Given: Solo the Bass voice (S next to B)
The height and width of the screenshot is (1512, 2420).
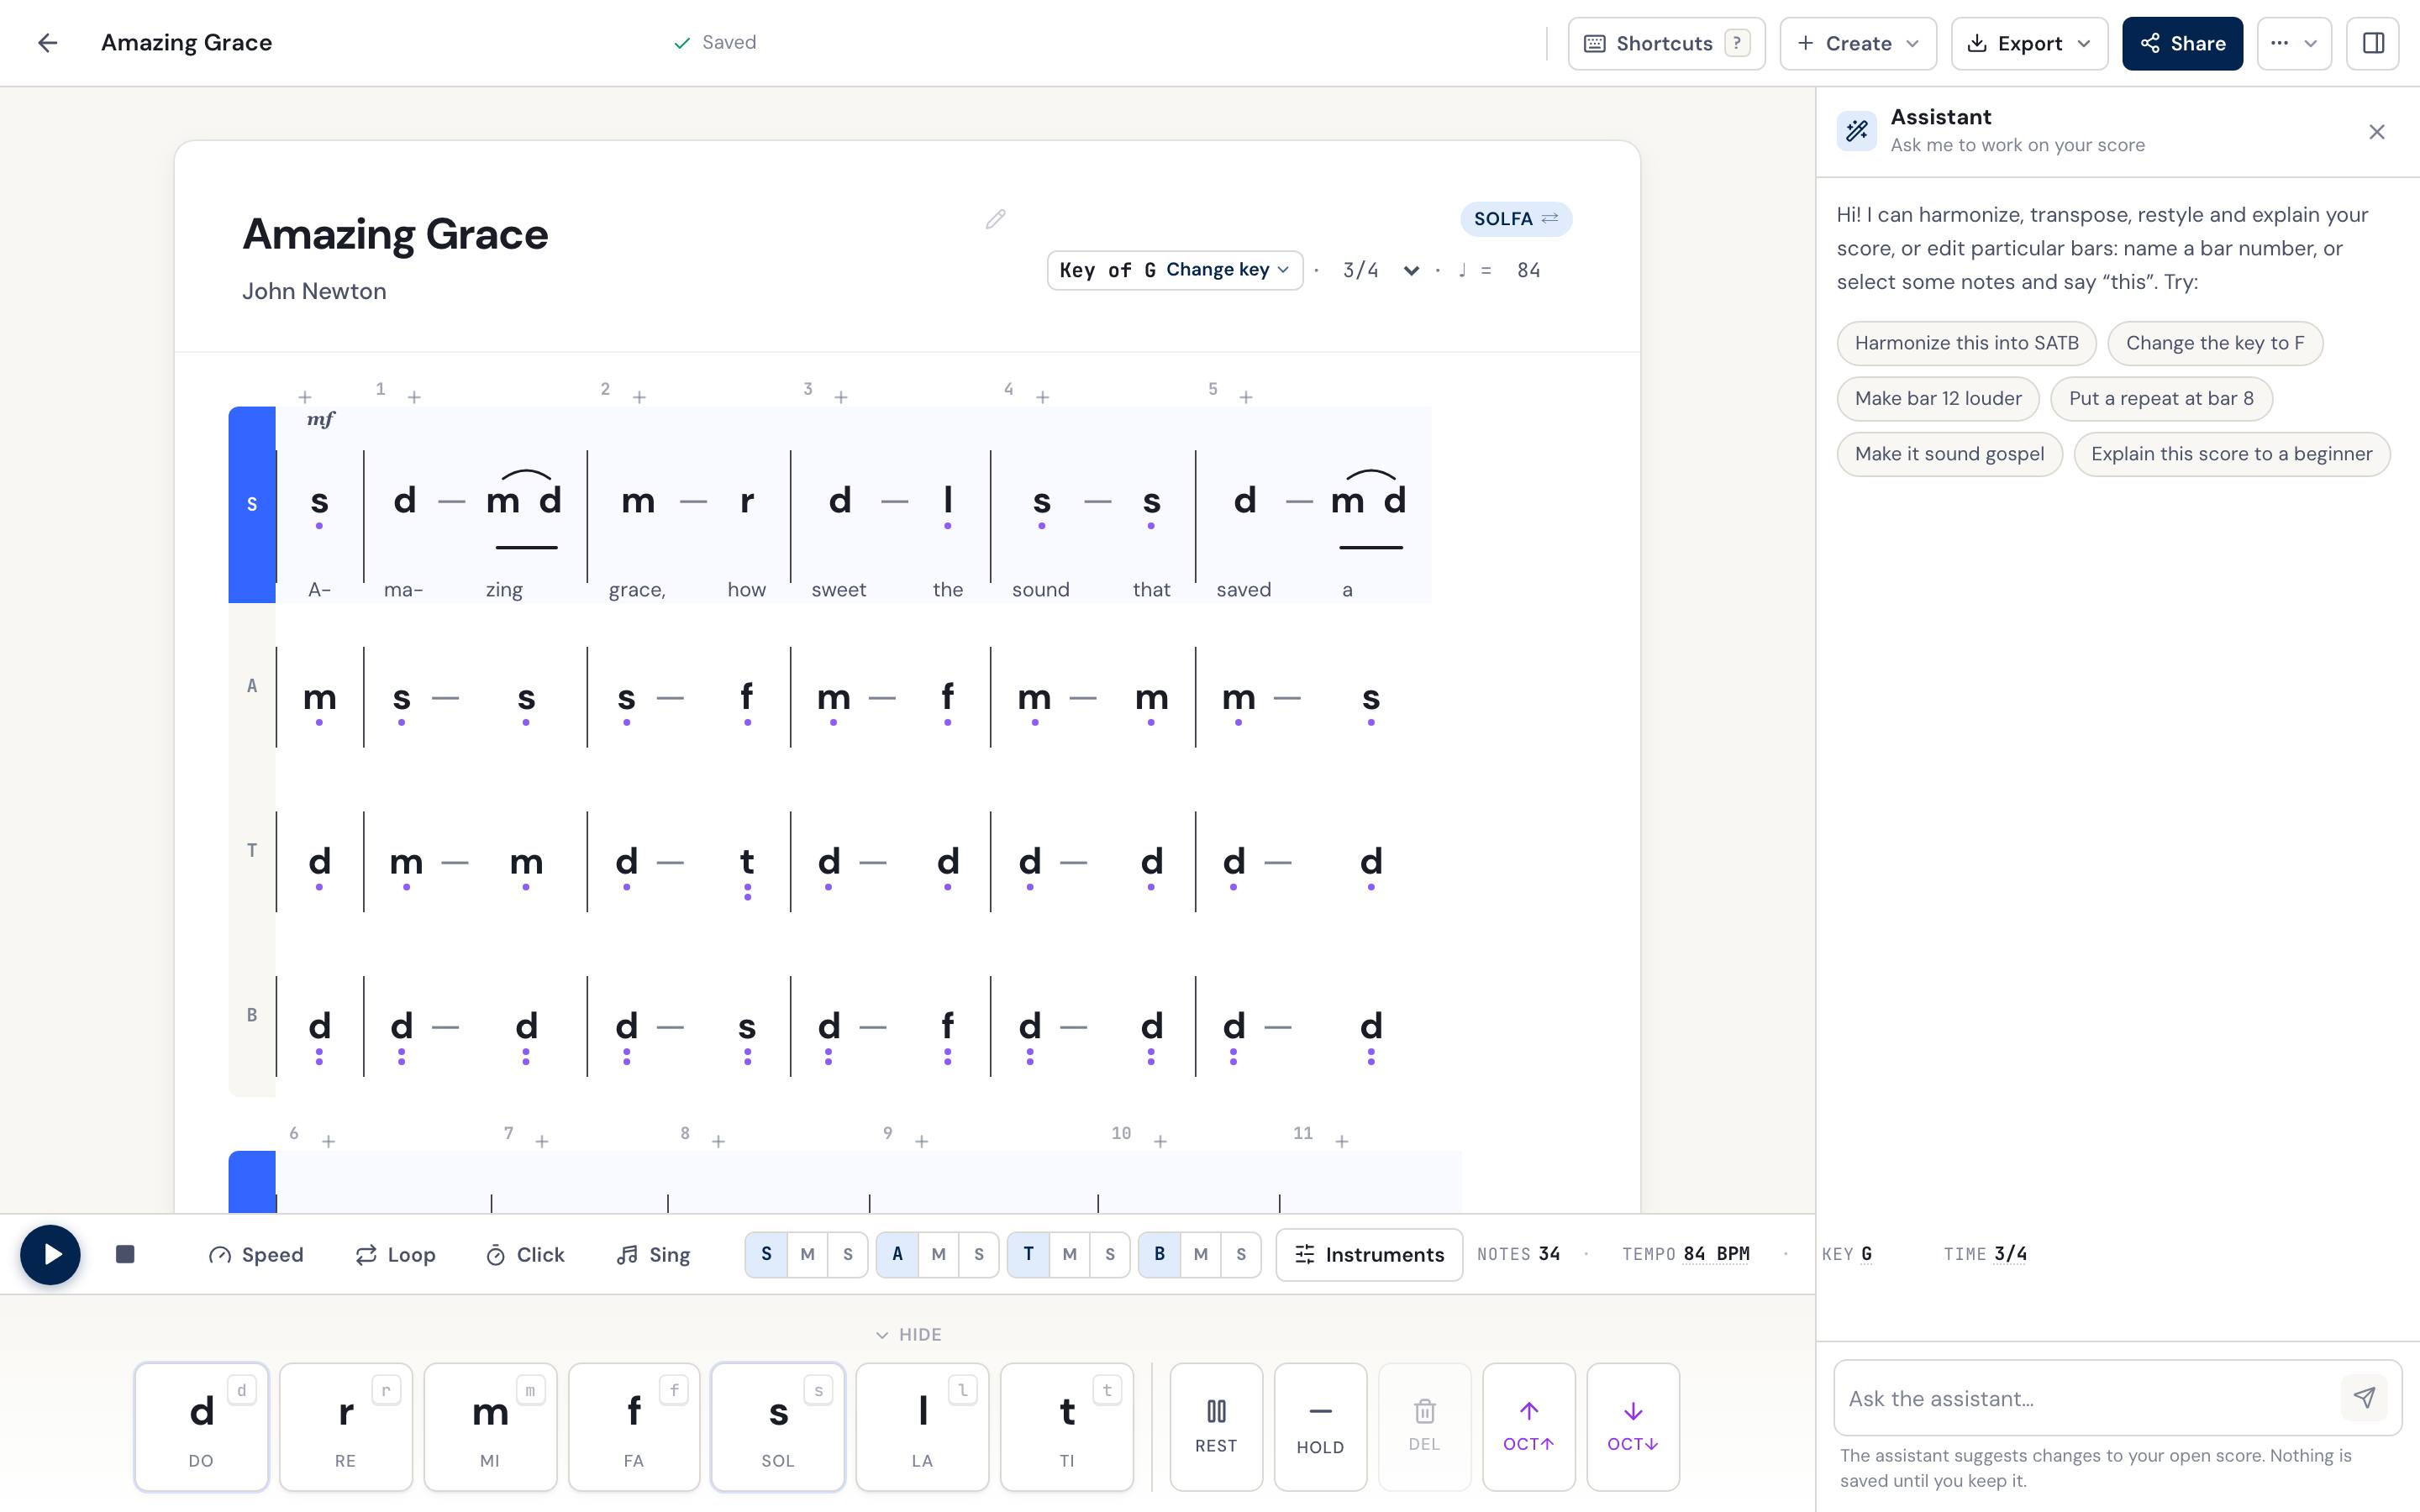Looking at the screenshot, I should tap(1241, 1254).
